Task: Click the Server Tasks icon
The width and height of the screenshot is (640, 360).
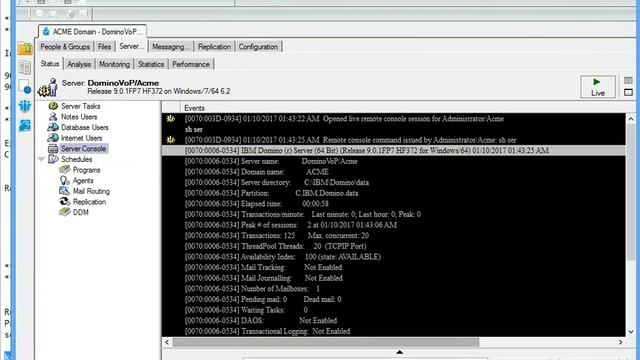Action: [x=53, y=106]
